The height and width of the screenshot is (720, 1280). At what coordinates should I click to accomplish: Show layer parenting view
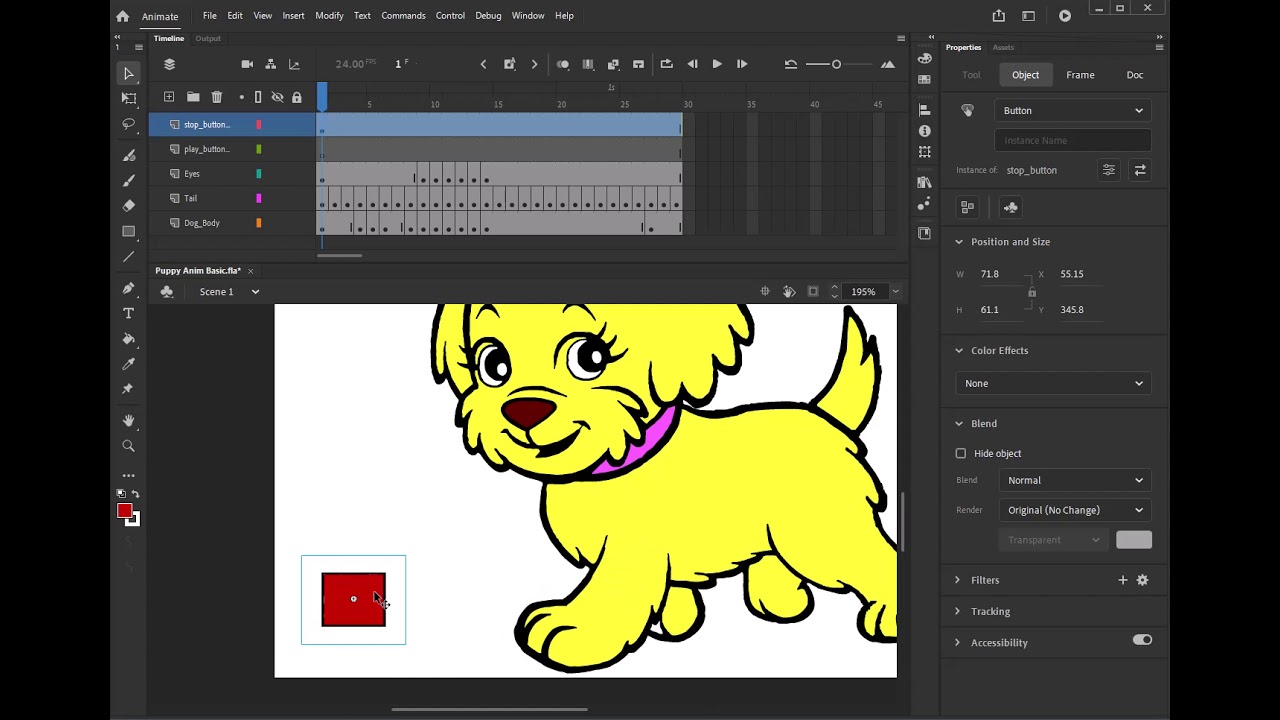(x=270, y=64)
